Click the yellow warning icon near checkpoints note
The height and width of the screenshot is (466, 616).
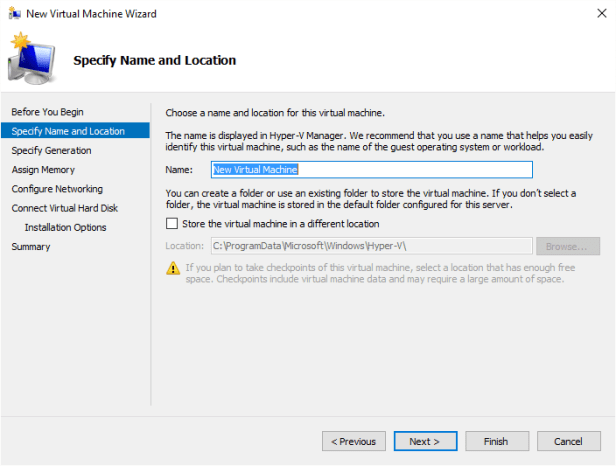click(174, 267)
